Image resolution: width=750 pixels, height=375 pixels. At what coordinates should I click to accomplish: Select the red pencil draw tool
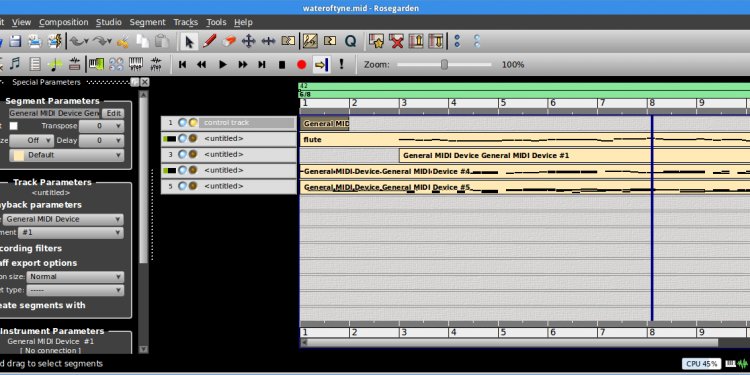(210, 42)
